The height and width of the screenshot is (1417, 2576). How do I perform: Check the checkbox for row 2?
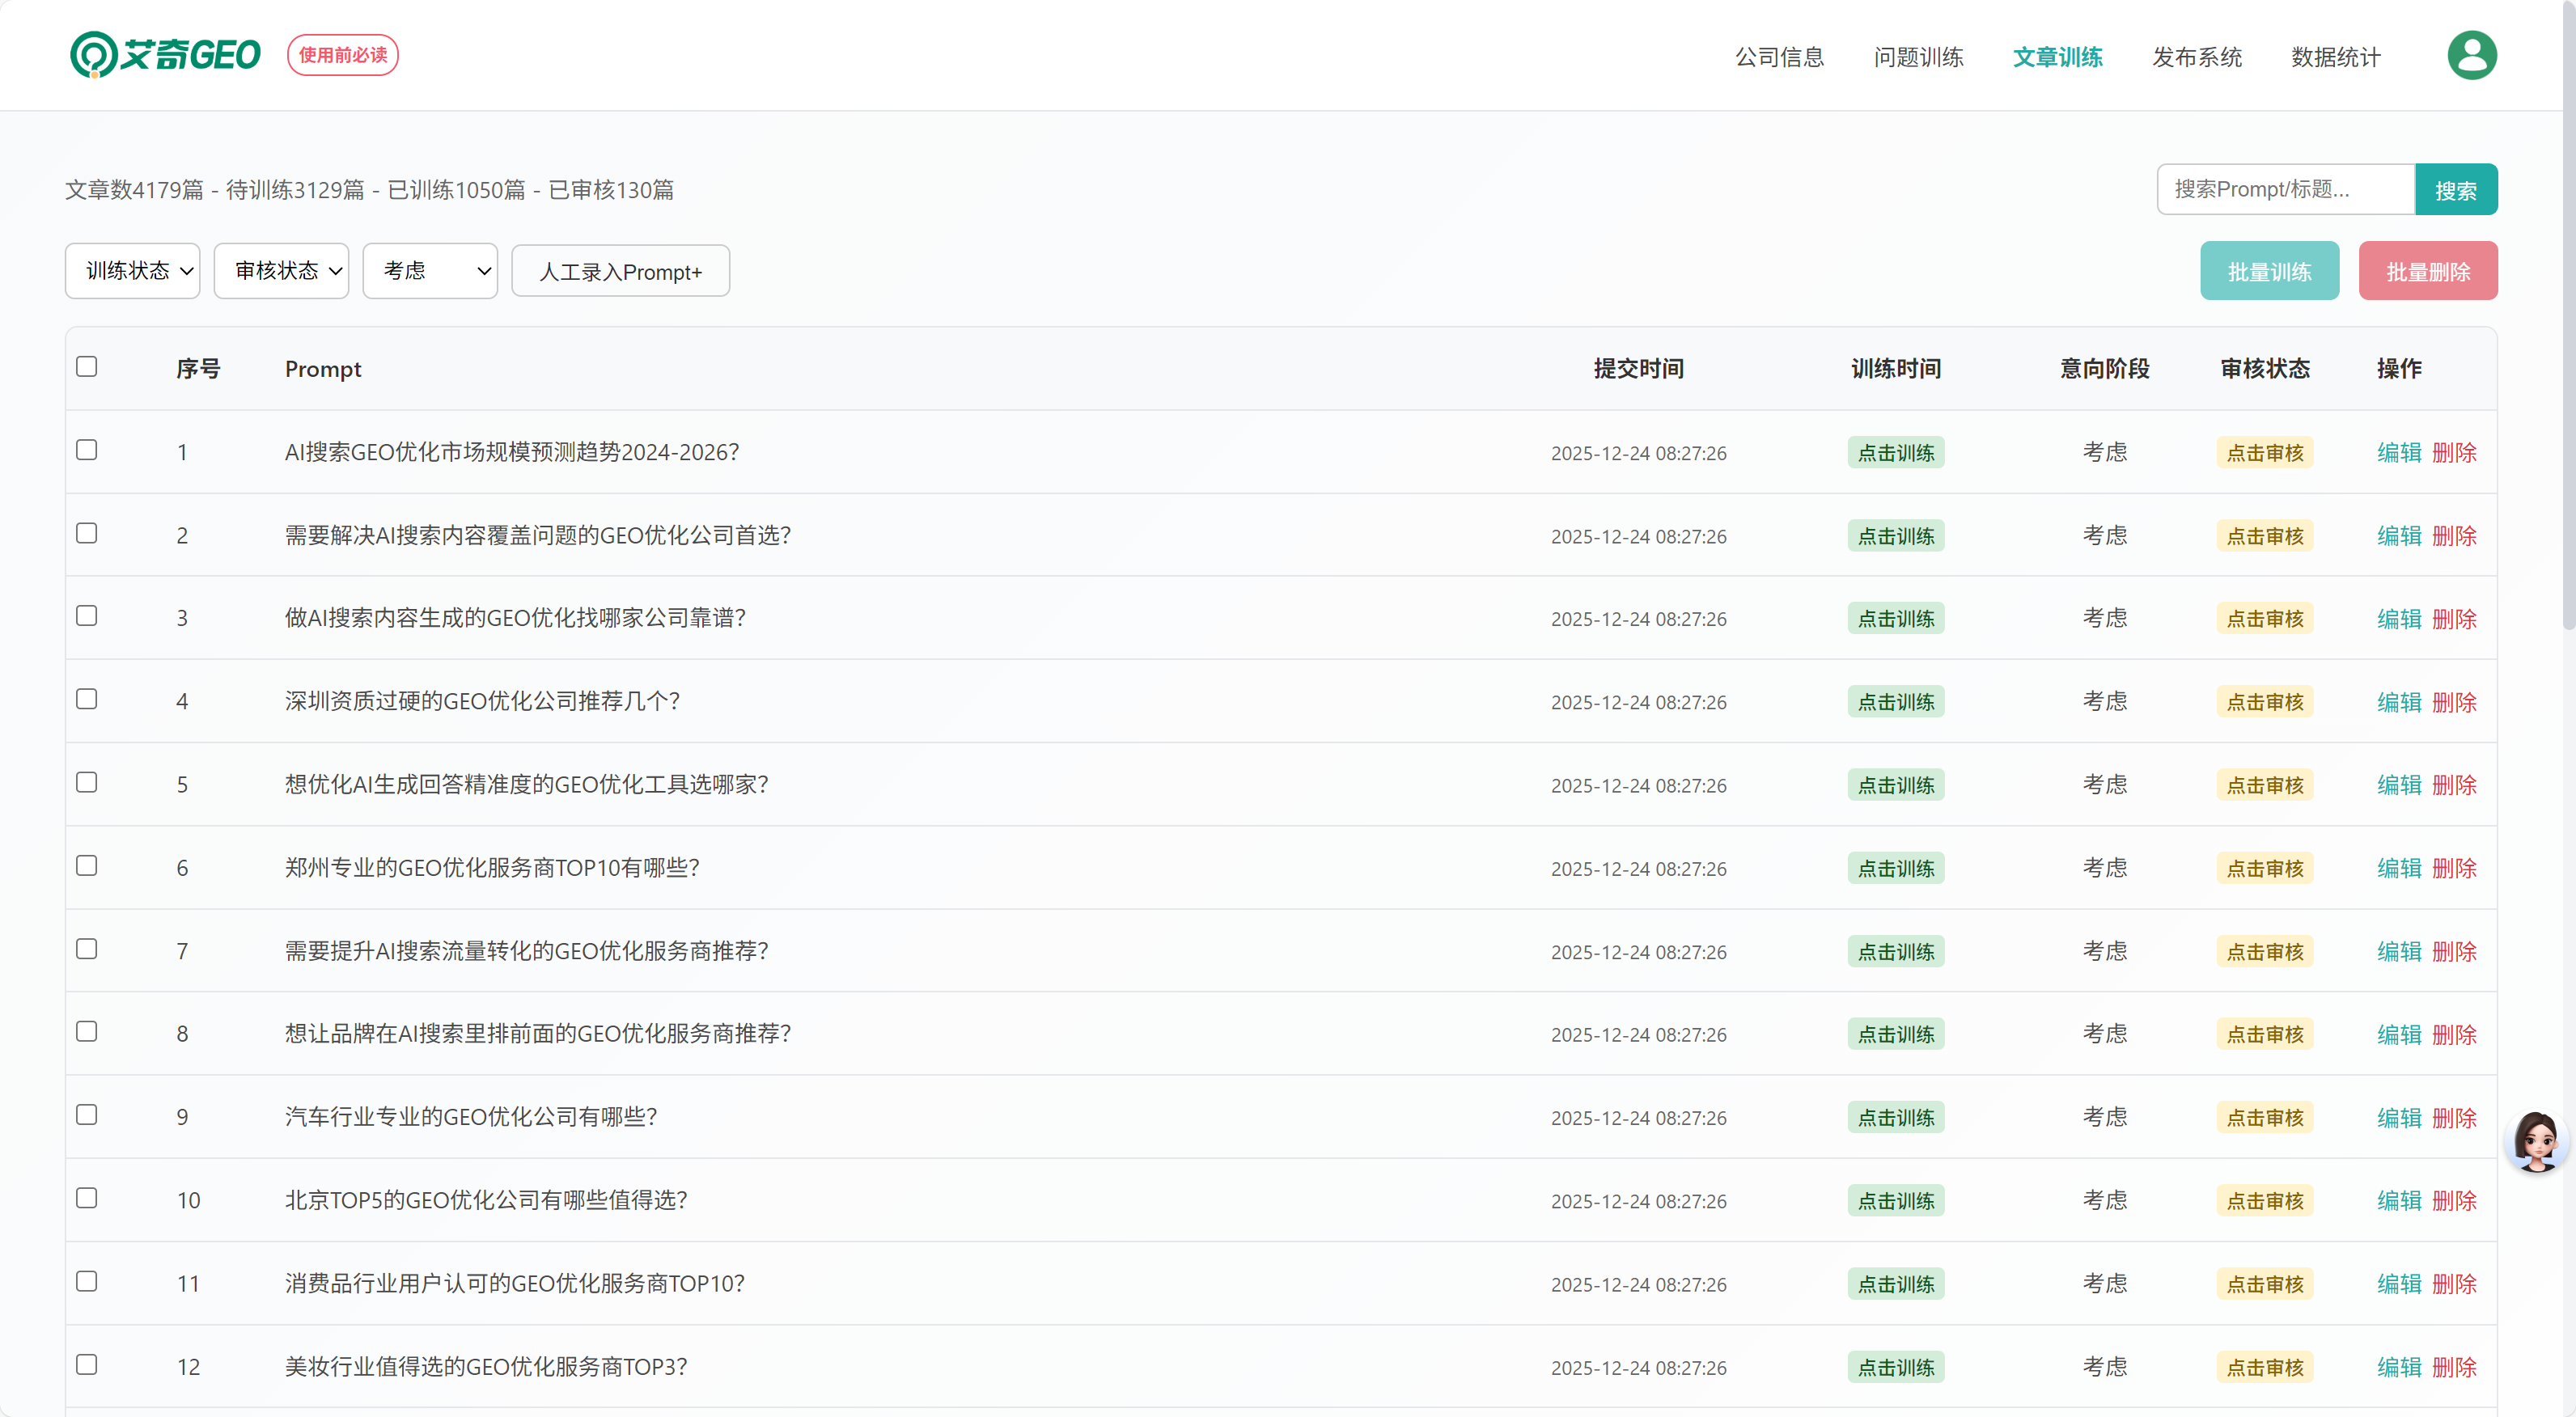[x=87, y=533]
